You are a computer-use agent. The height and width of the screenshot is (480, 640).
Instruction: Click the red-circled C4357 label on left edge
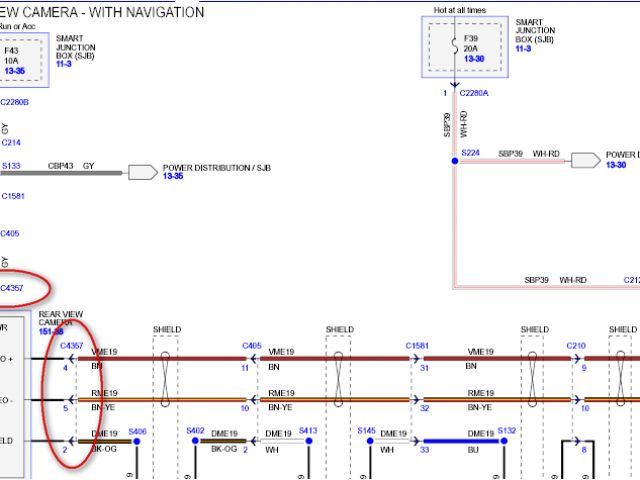[x=14, y=288]
